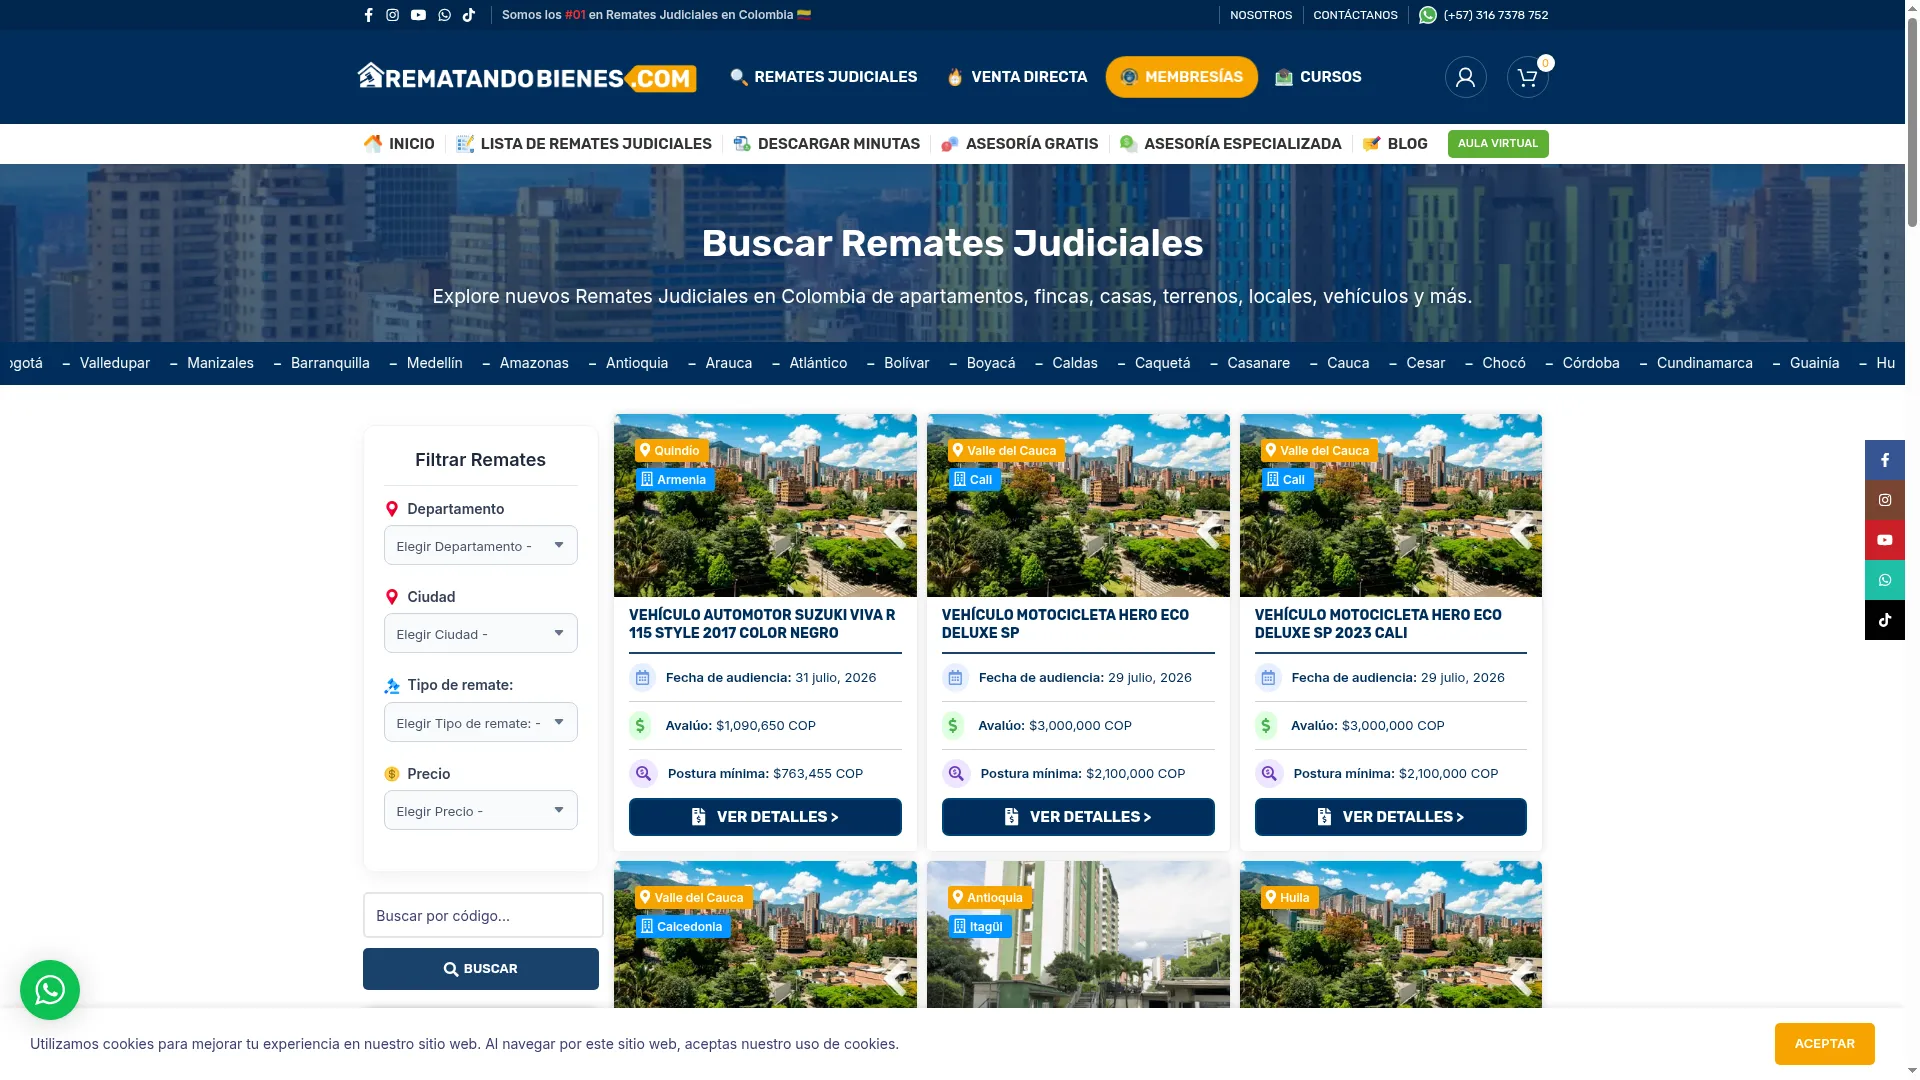
Task: Open the shopping cart icon
Action: (1527, 77)
